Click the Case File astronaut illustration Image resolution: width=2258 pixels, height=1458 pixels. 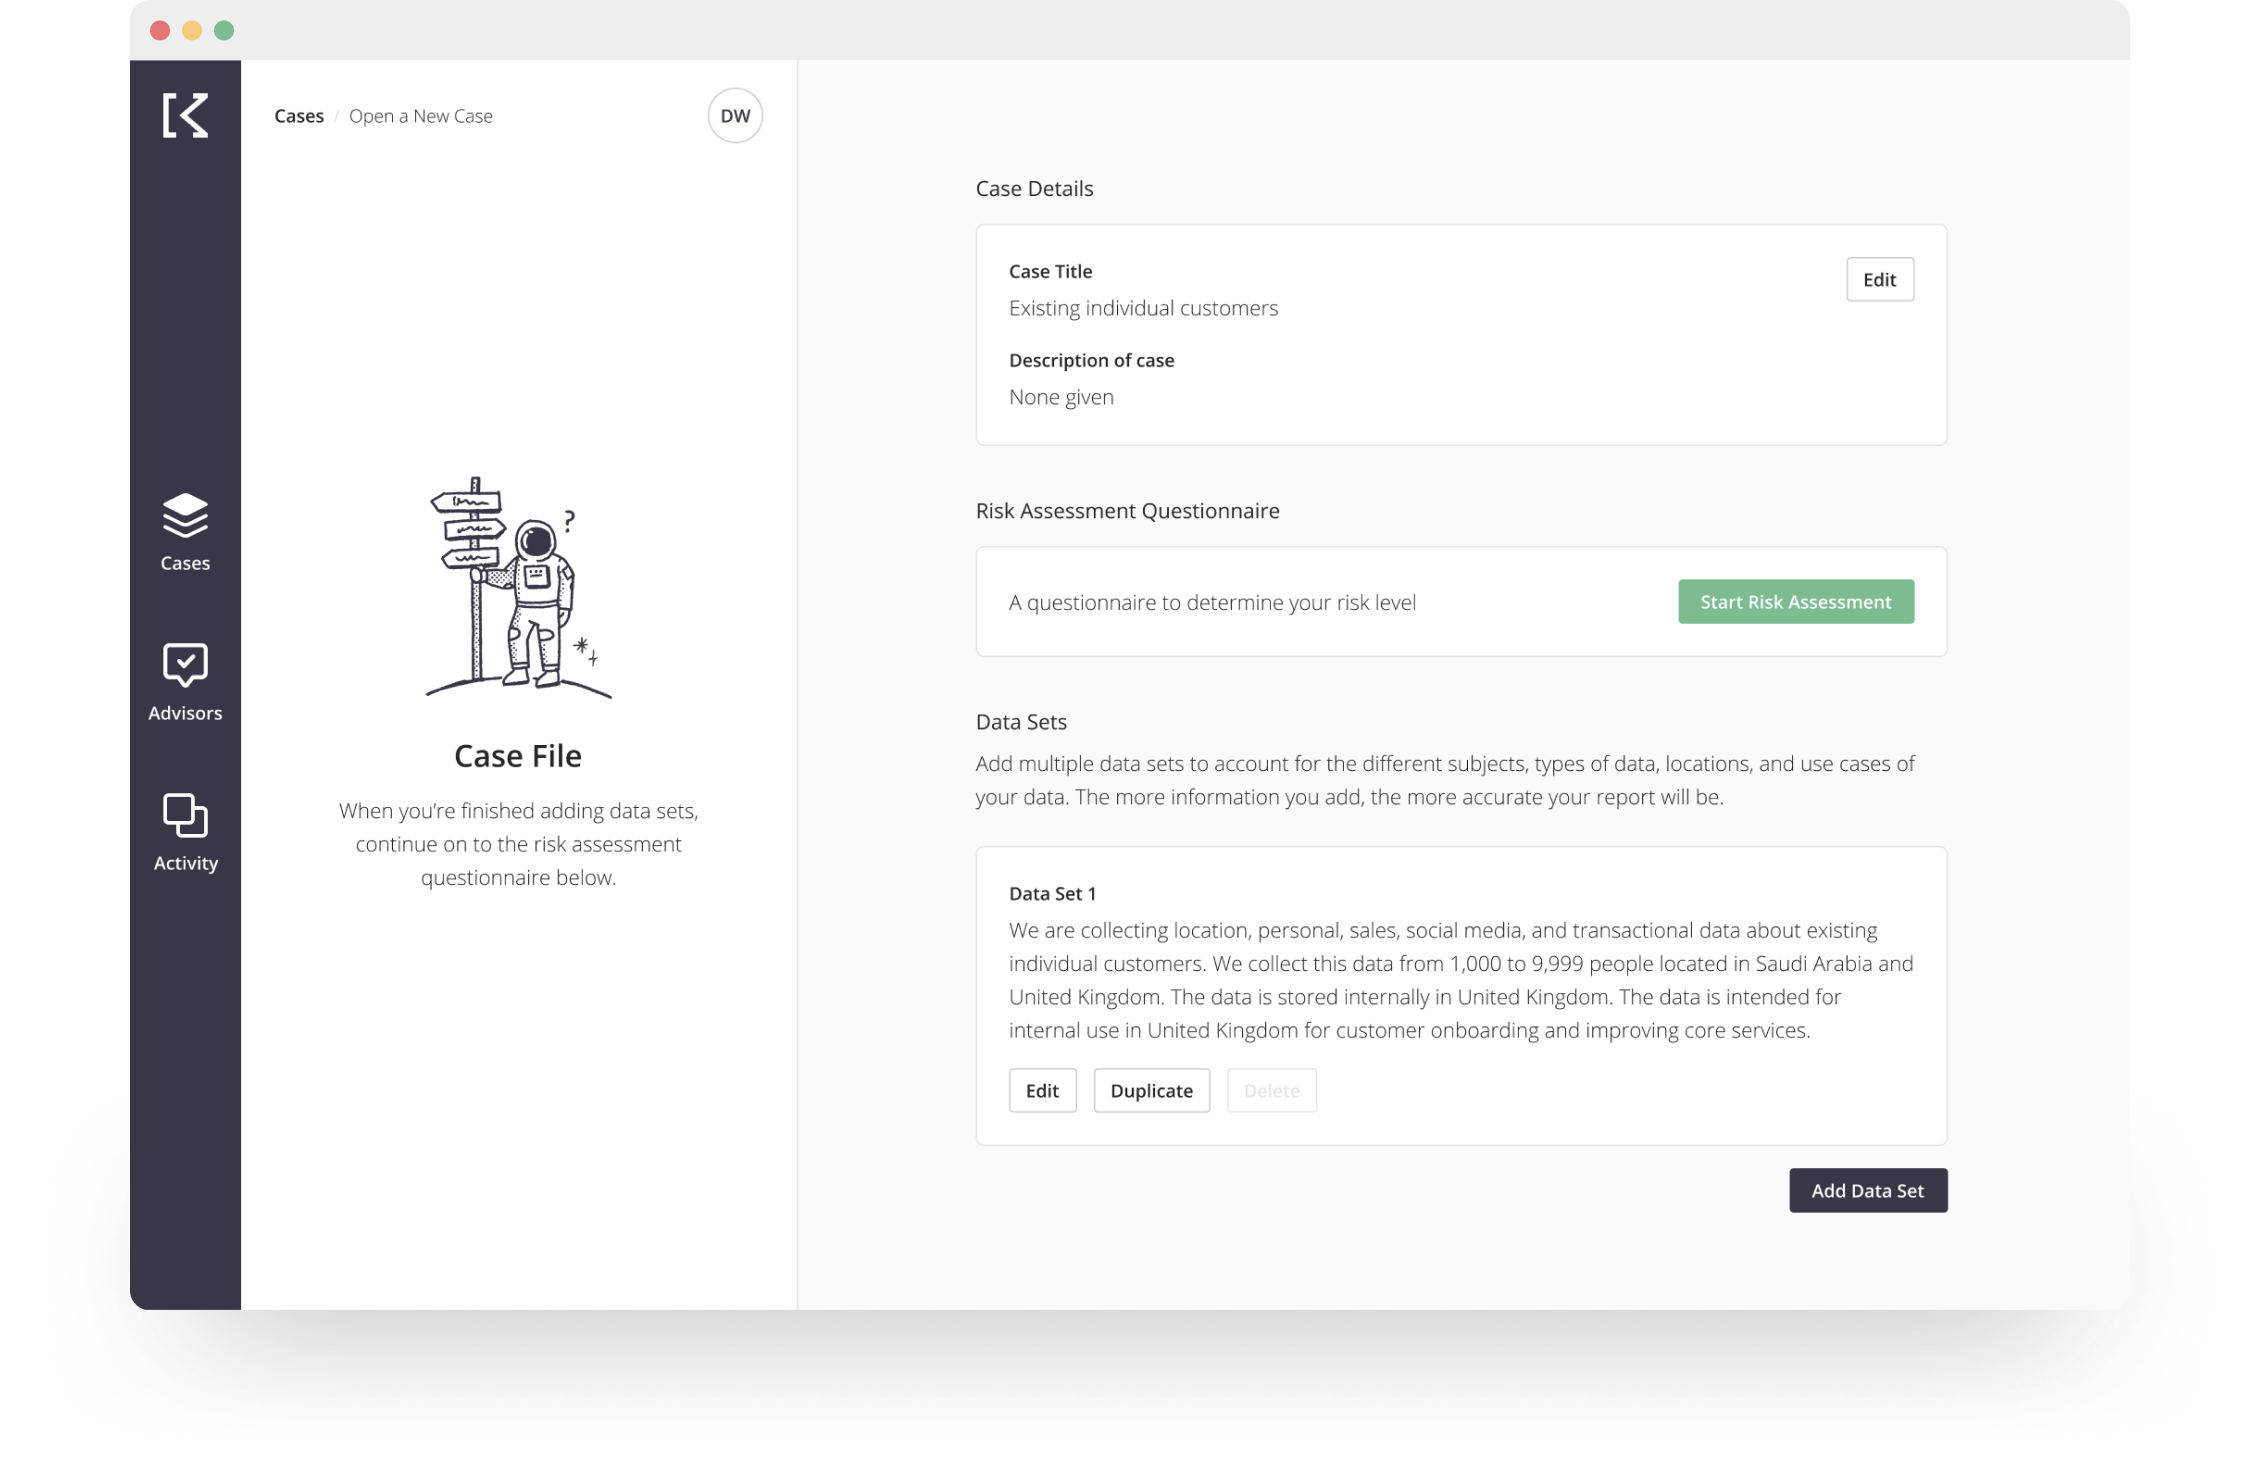pos(518,587)
